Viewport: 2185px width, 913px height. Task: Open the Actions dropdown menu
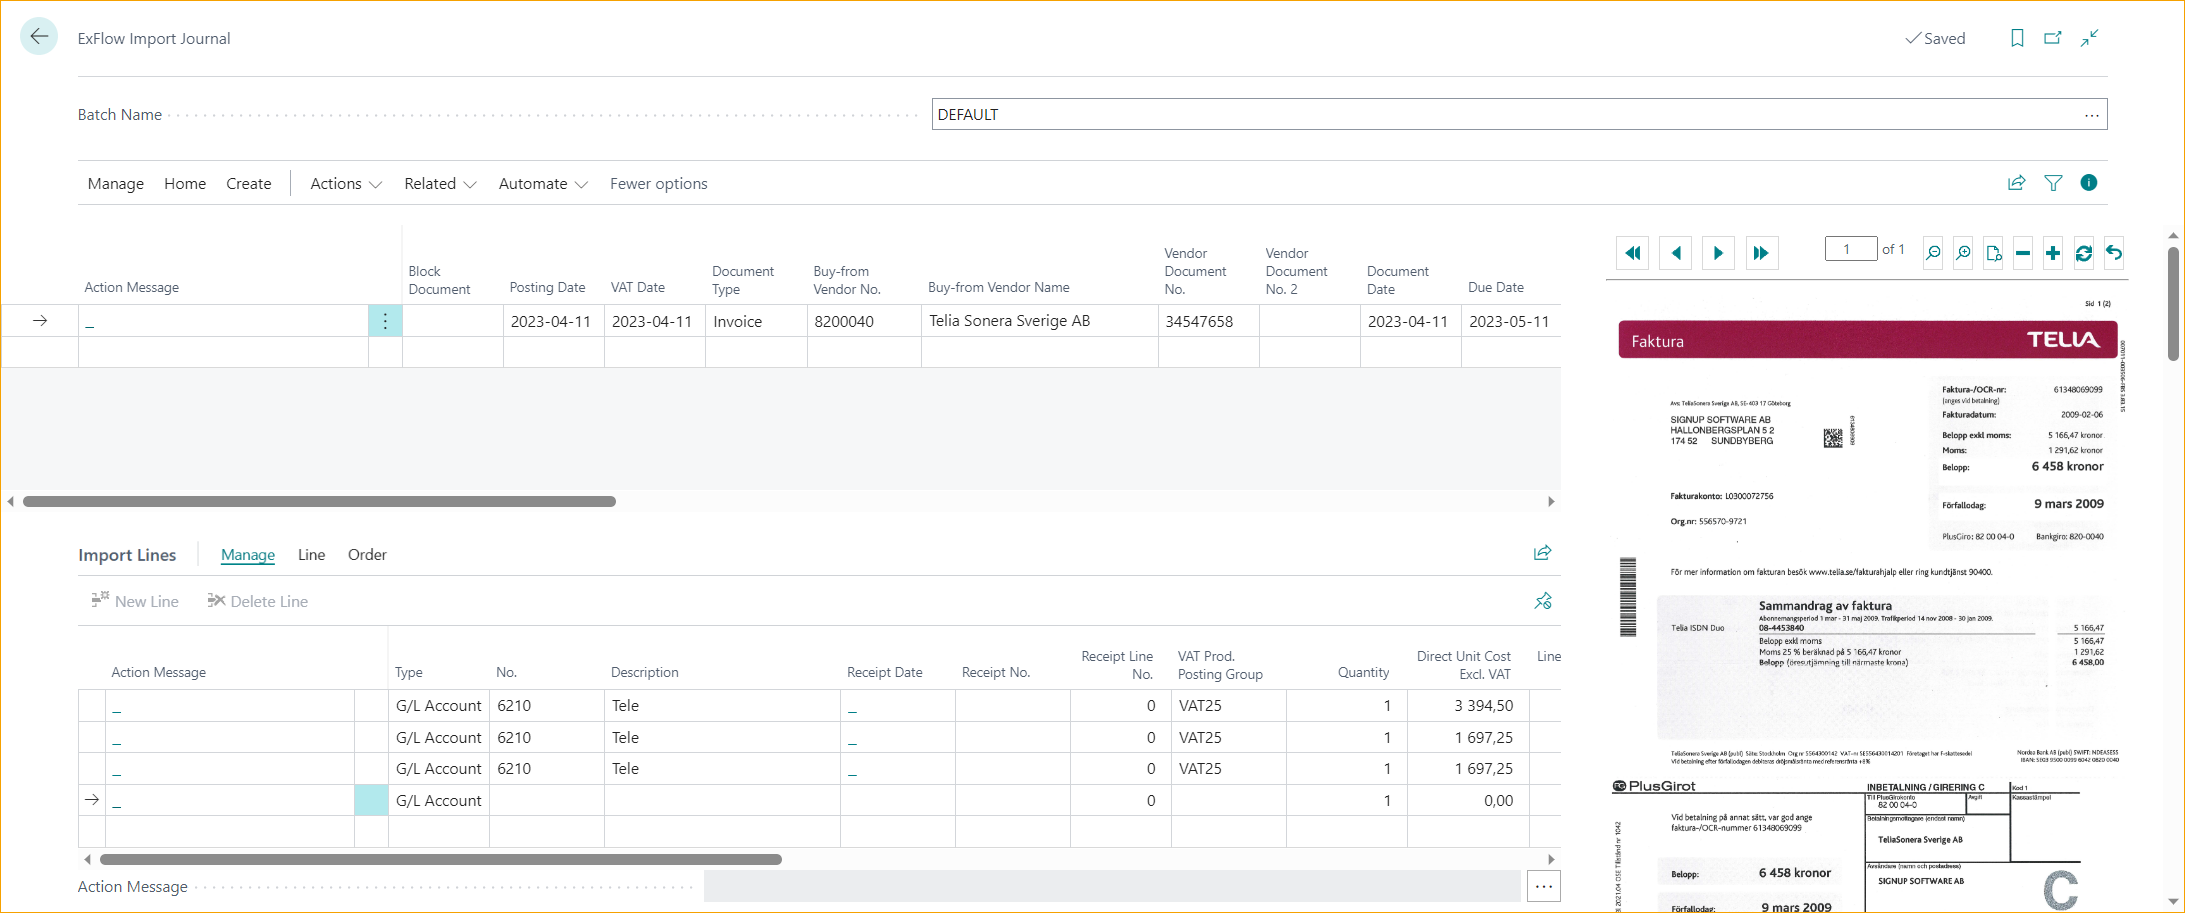pos(344,183)
